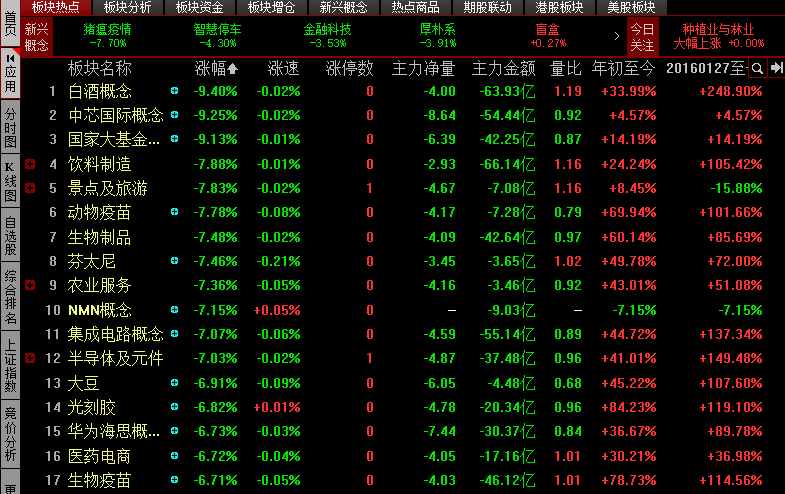Screen dimensions: 785x494
Task: Click the blue plus icon beside NMN概念
Action: click(x=174, y=310)
